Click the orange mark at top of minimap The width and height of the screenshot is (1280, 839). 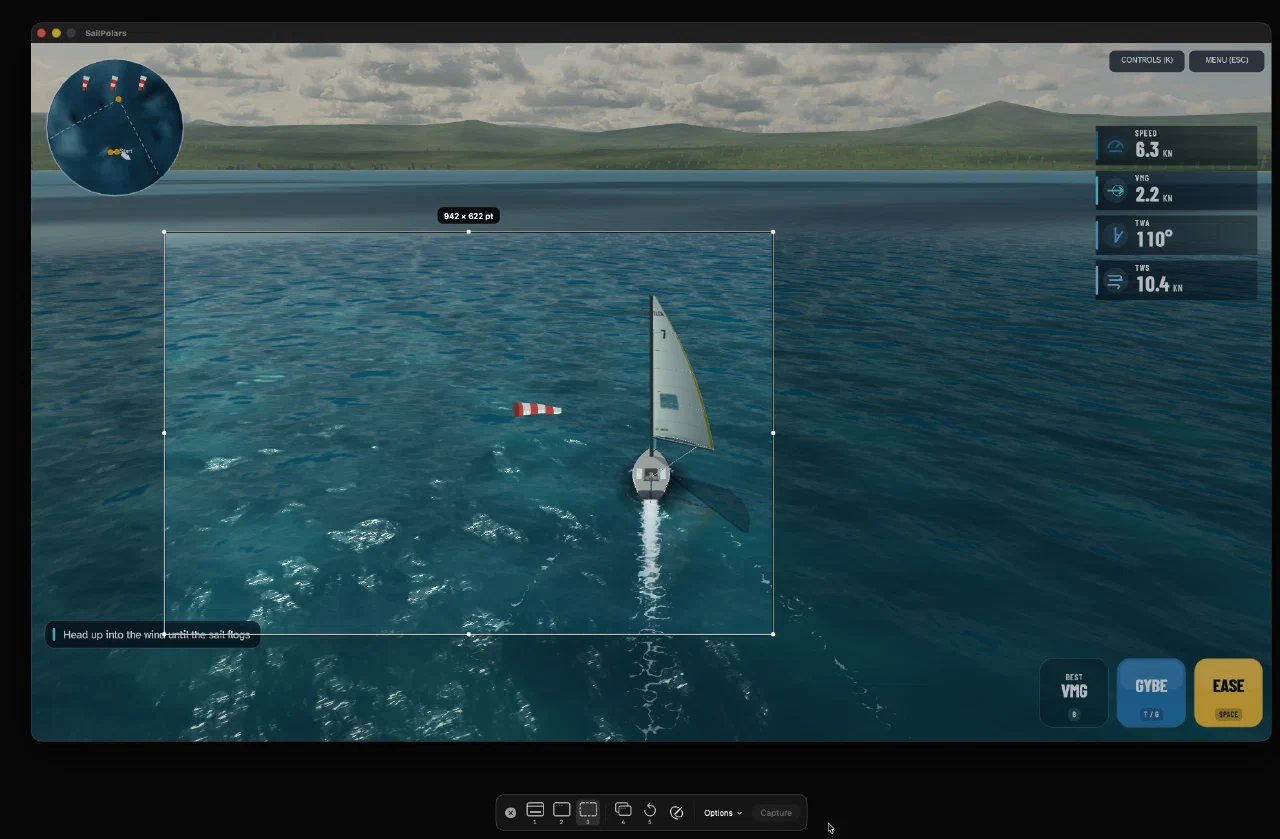(118, 99)
